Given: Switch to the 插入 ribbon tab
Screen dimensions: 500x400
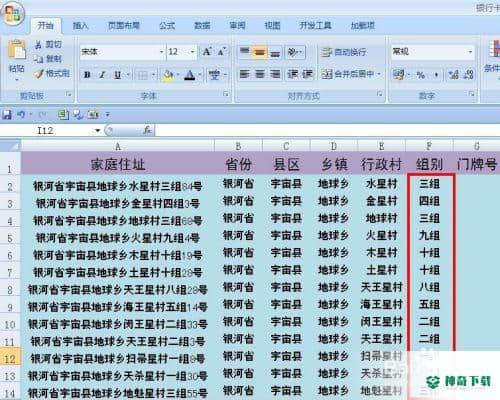Looking at the screenshot, I should 81,26.
